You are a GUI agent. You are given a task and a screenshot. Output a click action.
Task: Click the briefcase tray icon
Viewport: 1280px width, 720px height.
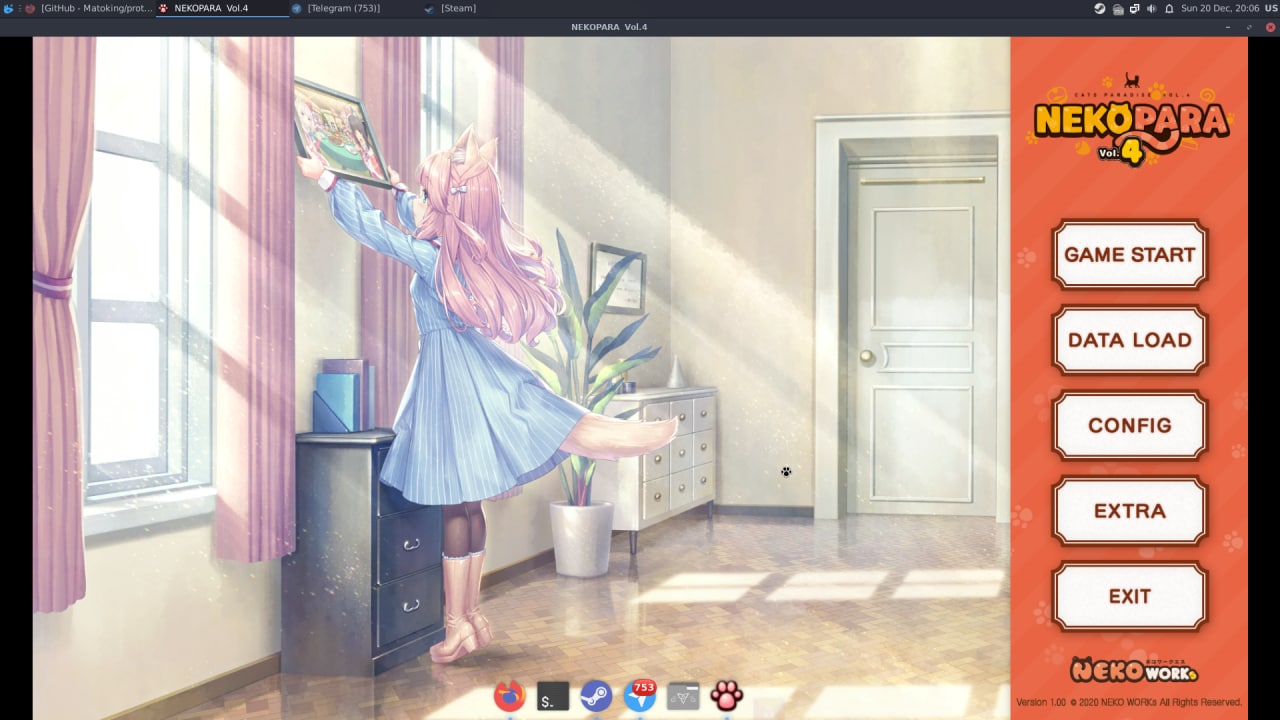pyautogui.click(x=1118, y=8)
